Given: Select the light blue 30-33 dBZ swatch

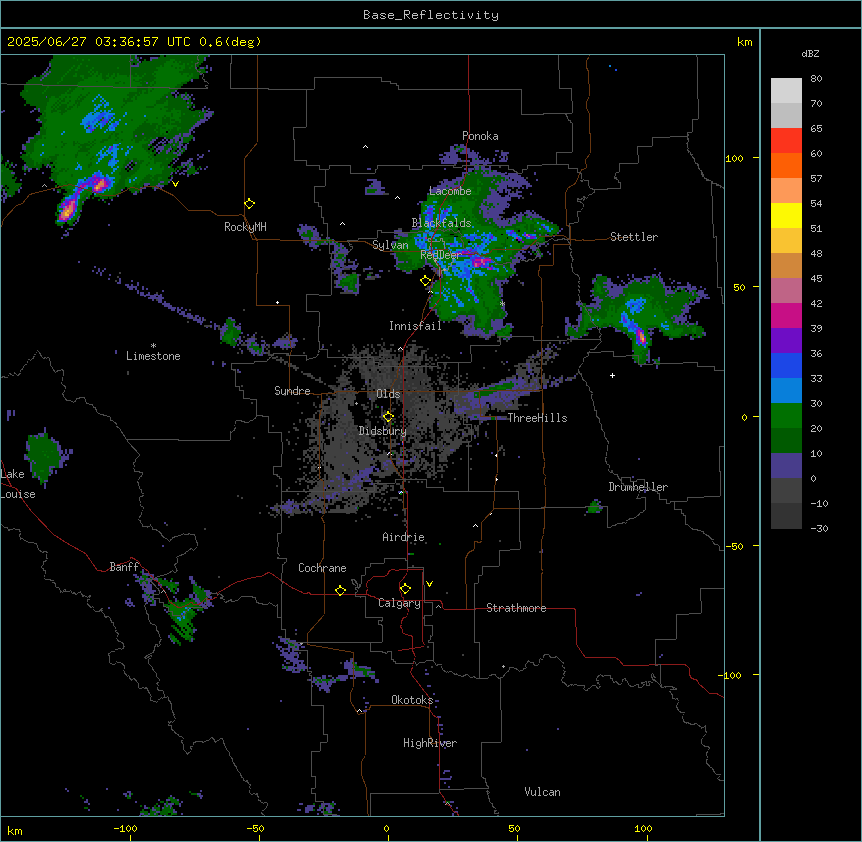Looking at the screenshot, I should pos(786,390).
